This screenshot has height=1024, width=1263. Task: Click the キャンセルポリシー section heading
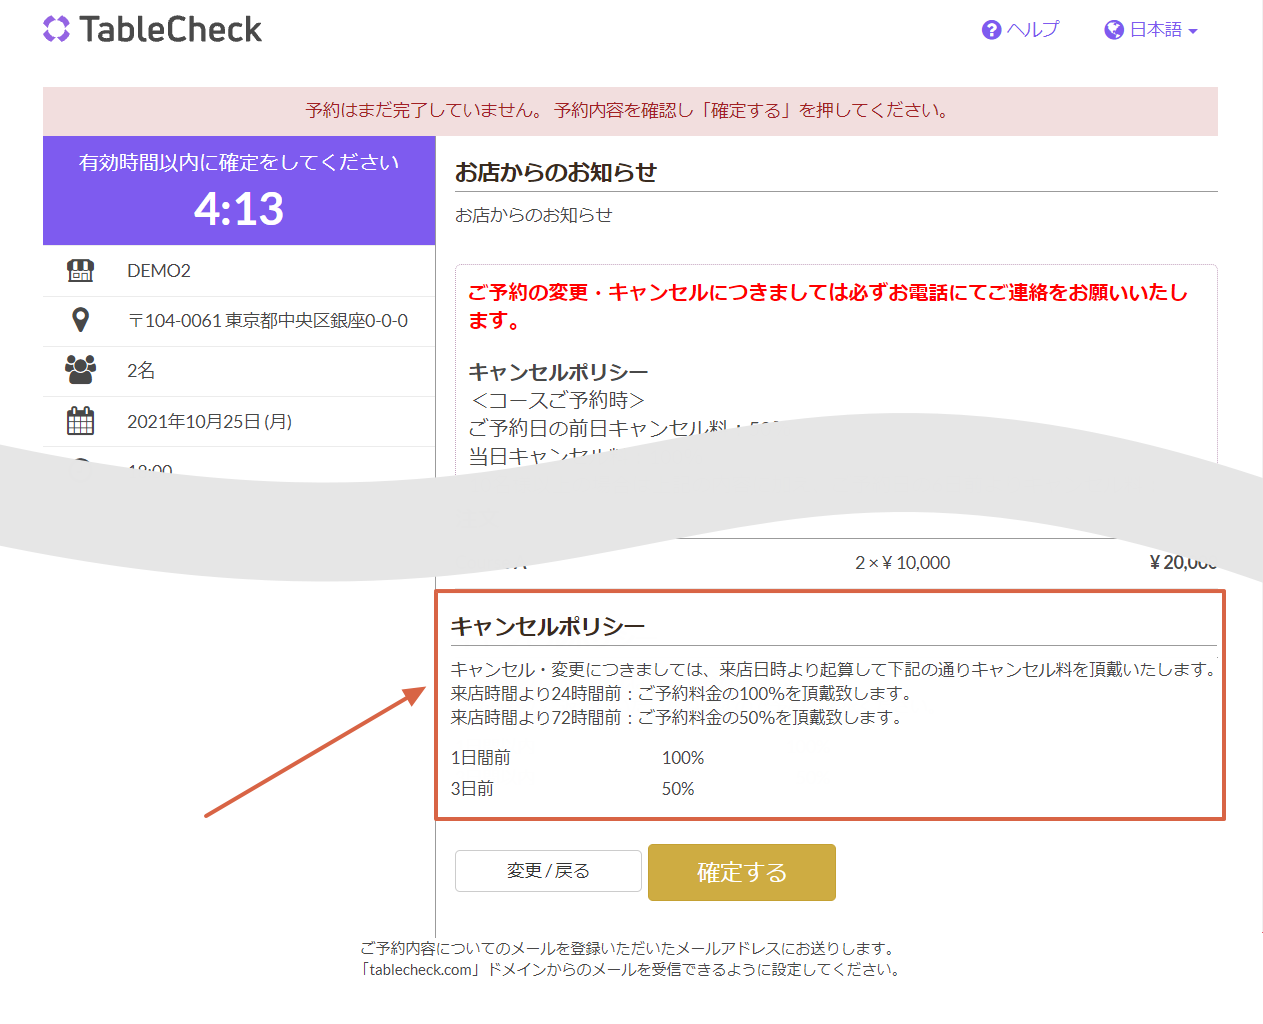point(548,627)
